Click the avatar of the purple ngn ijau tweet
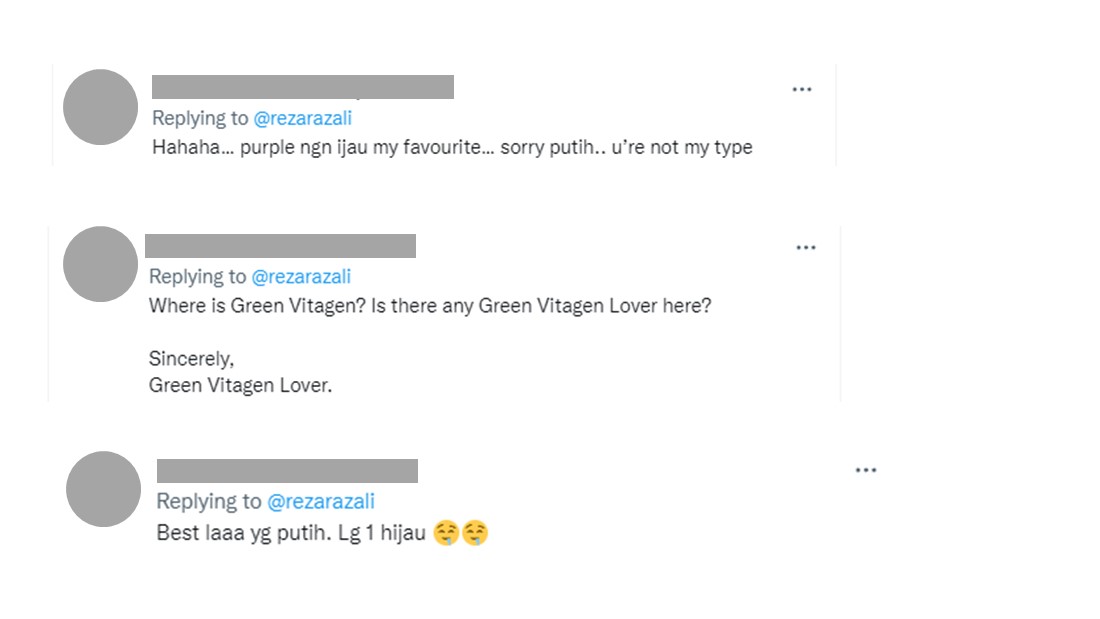This screenshot has width=1100, height=619. (x=100, y=107)
